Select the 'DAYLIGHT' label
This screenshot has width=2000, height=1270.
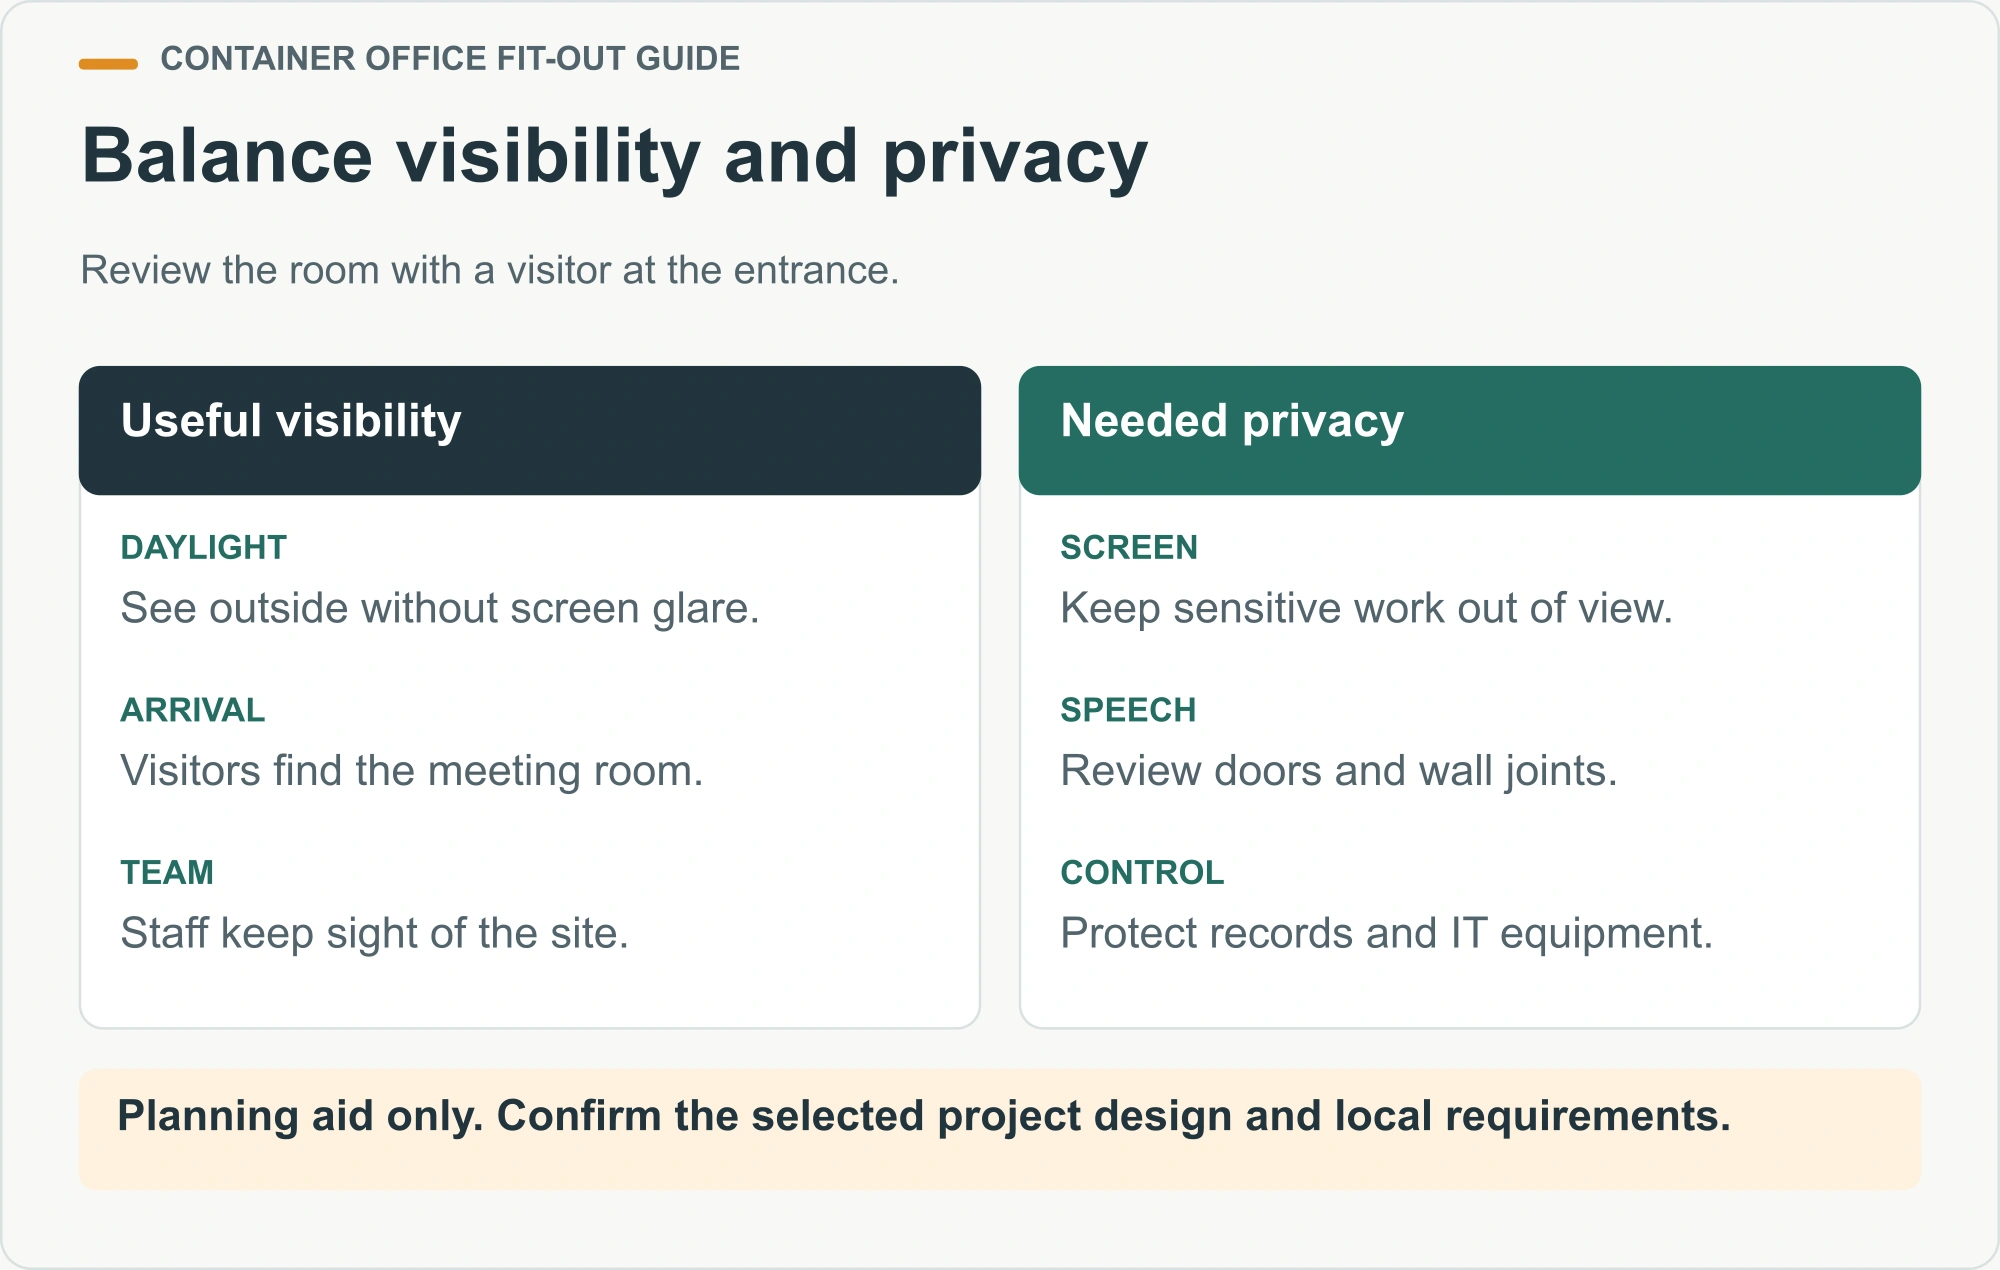pyautogui.click(x=204, y=547)
